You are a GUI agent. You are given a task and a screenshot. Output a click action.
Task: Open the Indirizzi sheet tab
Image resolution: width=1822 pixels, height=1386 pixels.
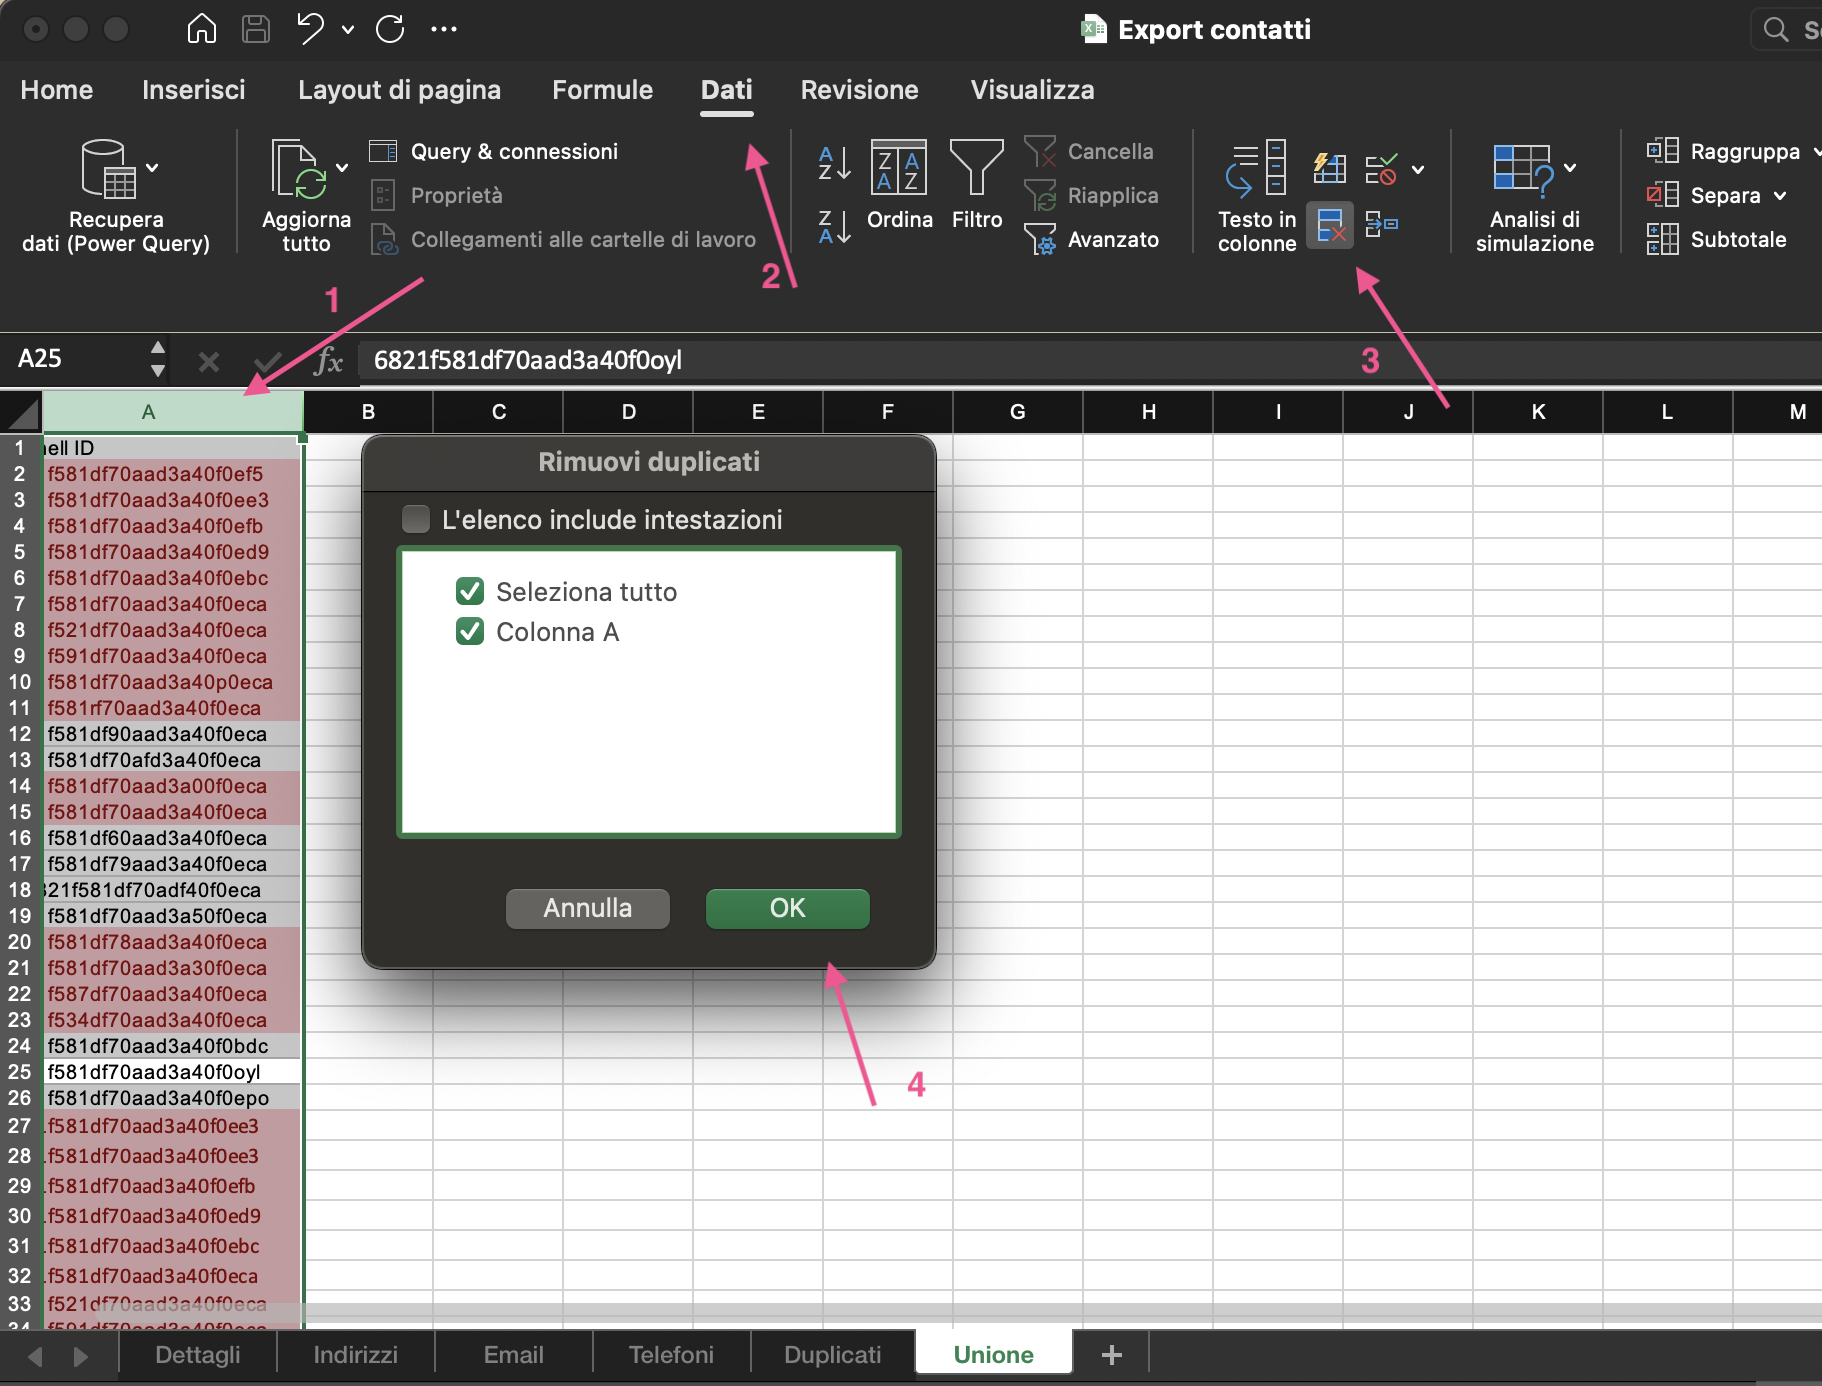click(x=356, y=1355)
